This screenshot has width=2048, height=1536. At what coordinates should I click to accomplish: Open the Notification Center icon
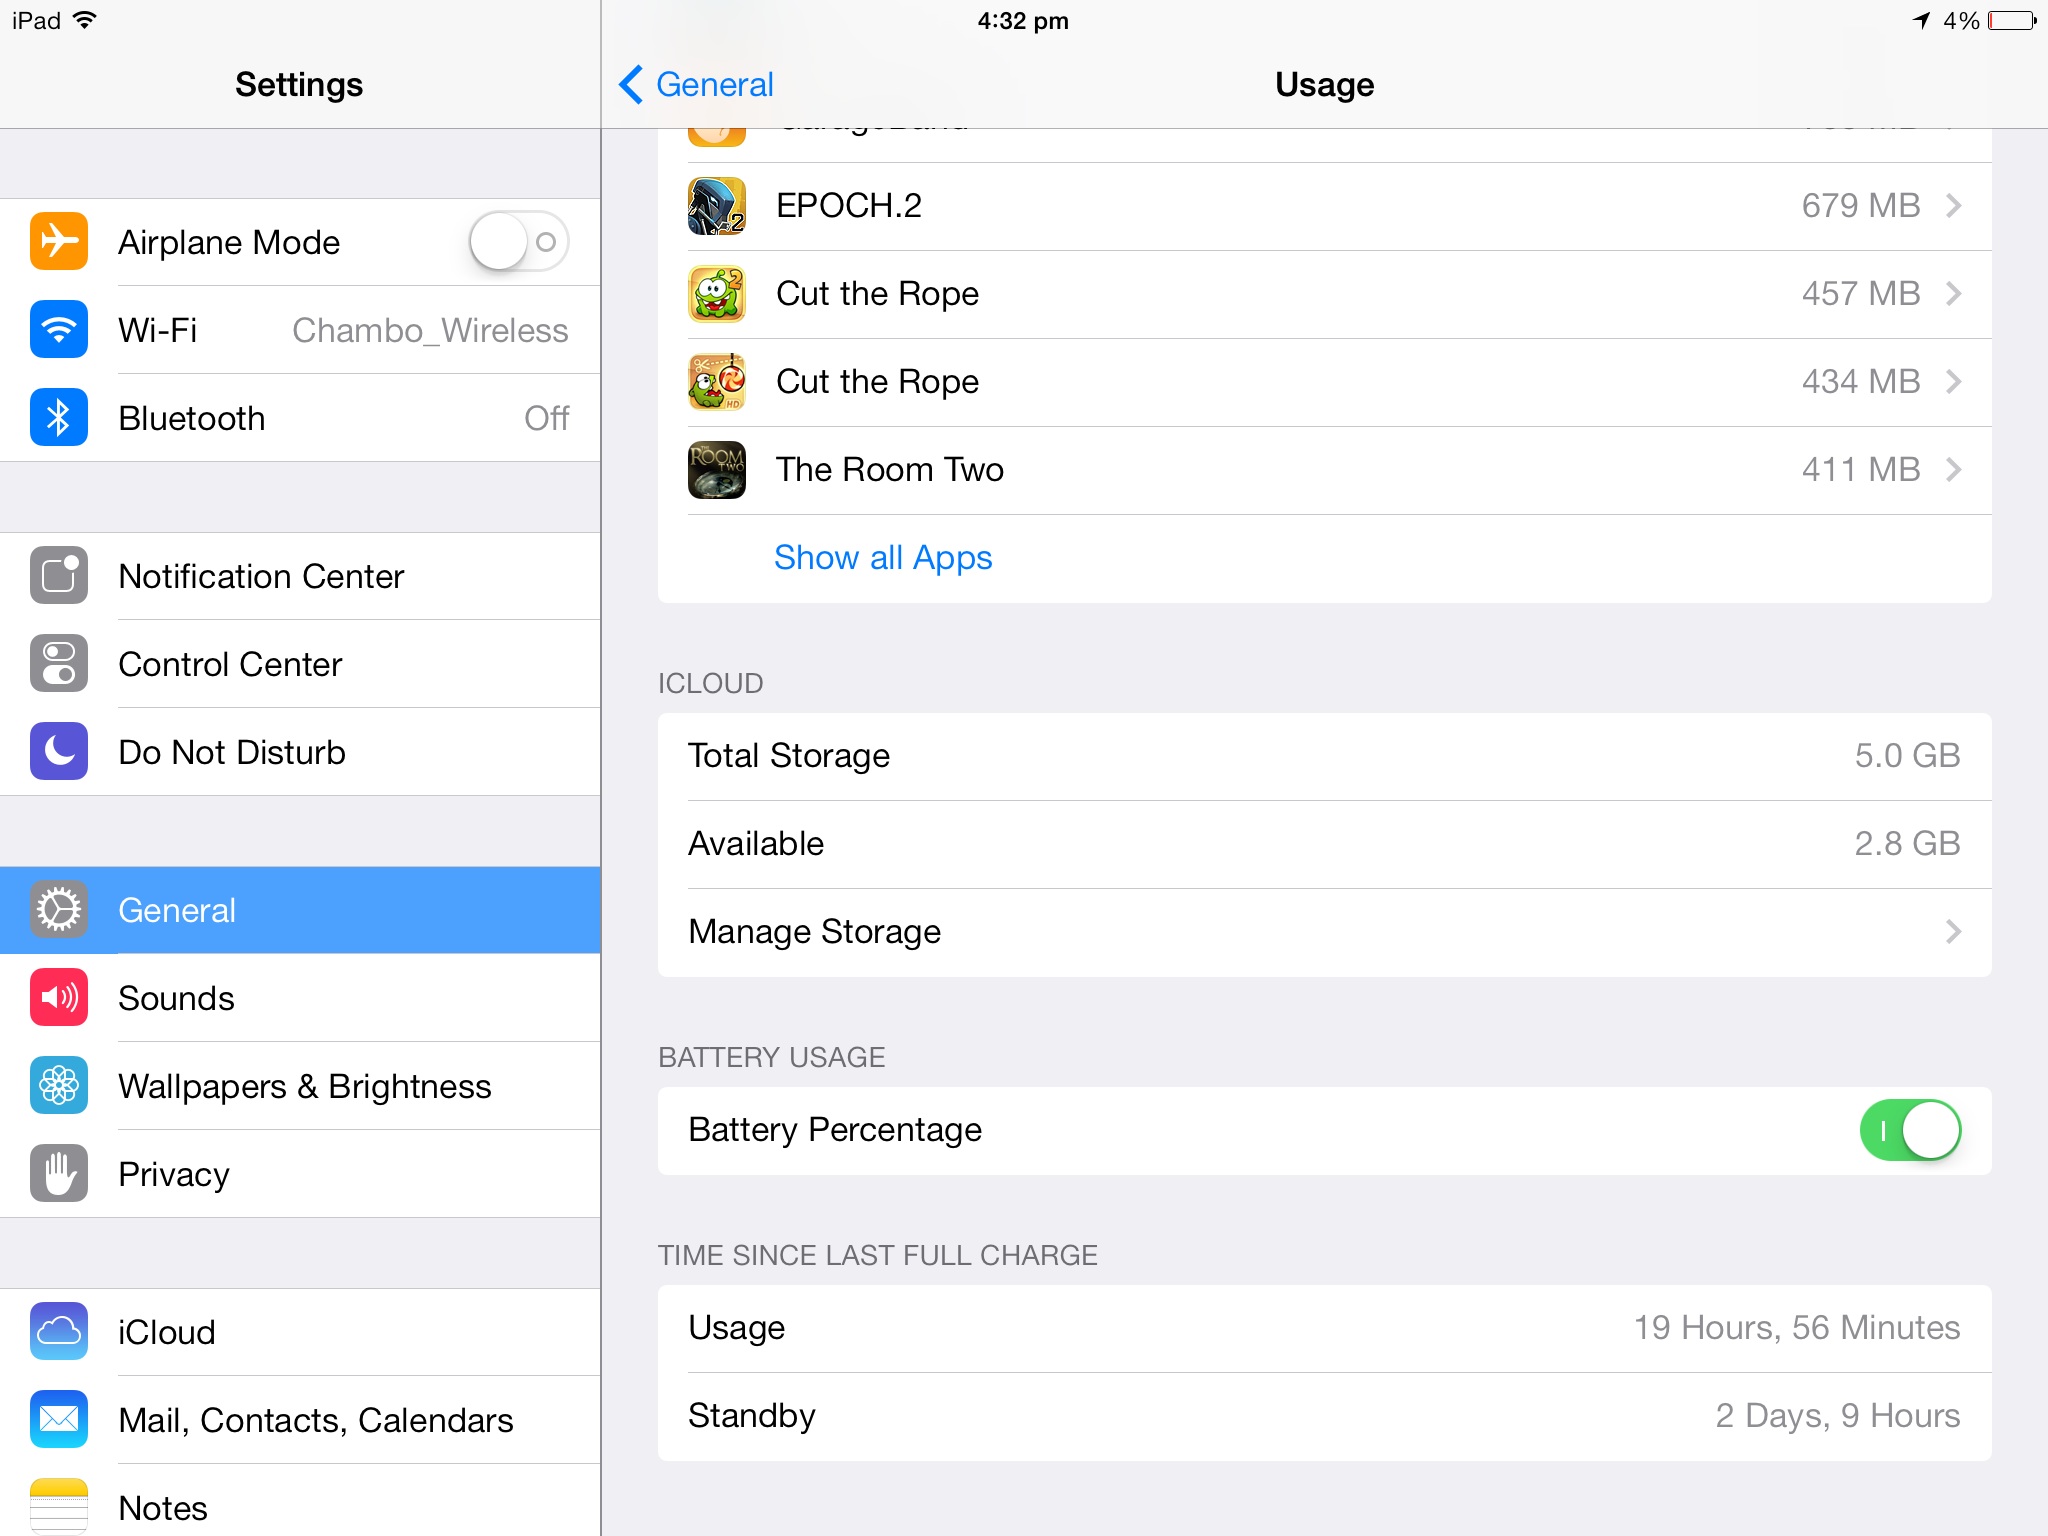59,576
